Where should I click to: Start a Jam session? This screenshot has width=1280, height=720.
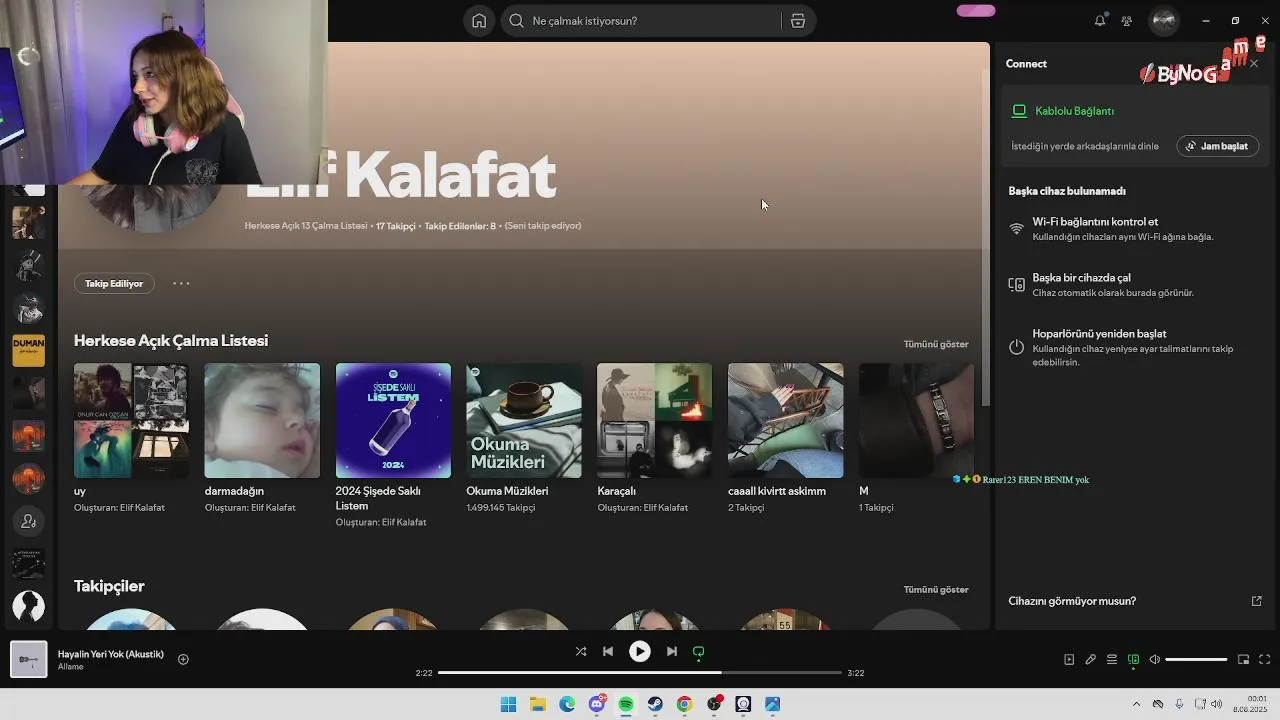[x=1217, y=146]
